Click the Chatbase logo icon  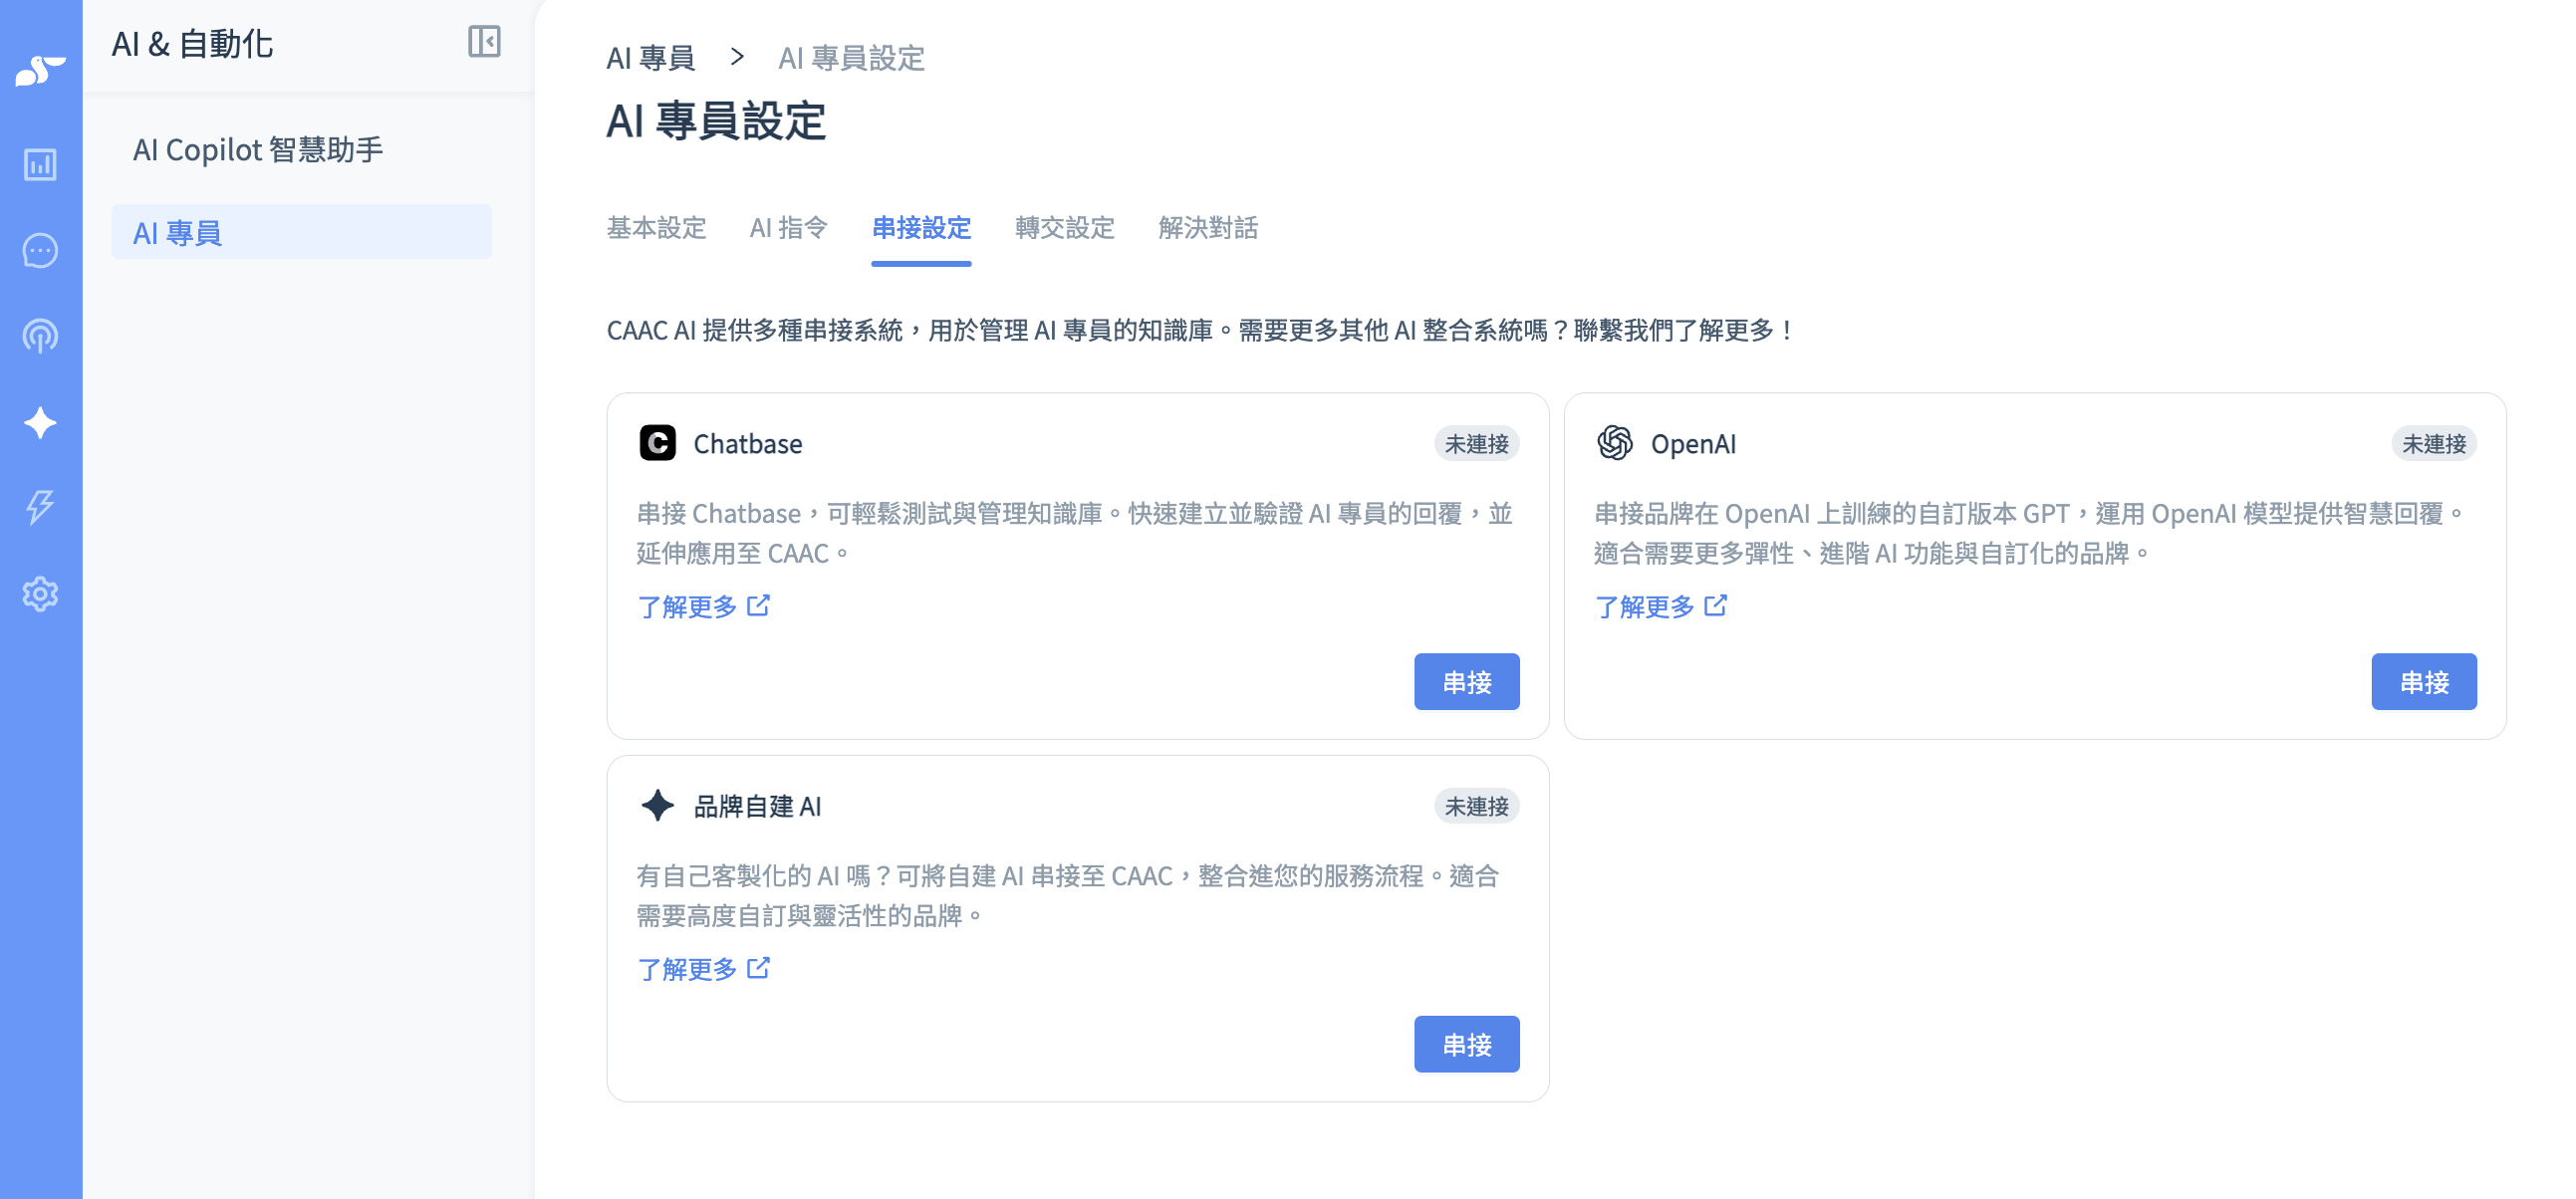tap(658, 443)
